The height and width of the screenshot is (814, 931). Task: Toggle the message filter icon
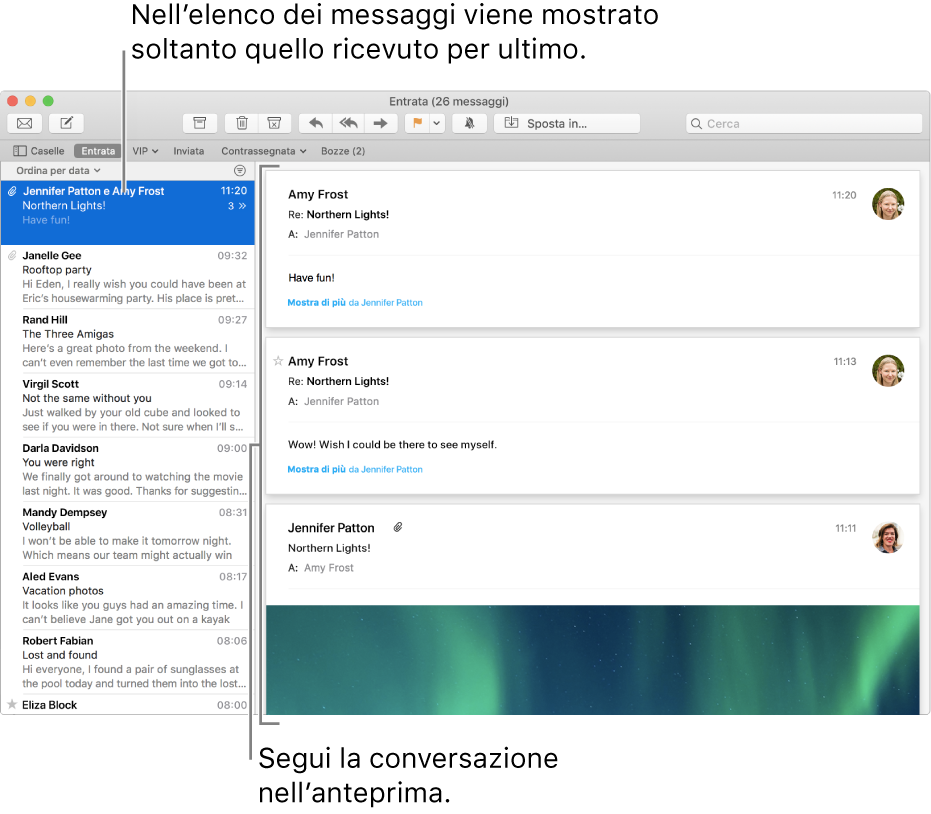240,170
